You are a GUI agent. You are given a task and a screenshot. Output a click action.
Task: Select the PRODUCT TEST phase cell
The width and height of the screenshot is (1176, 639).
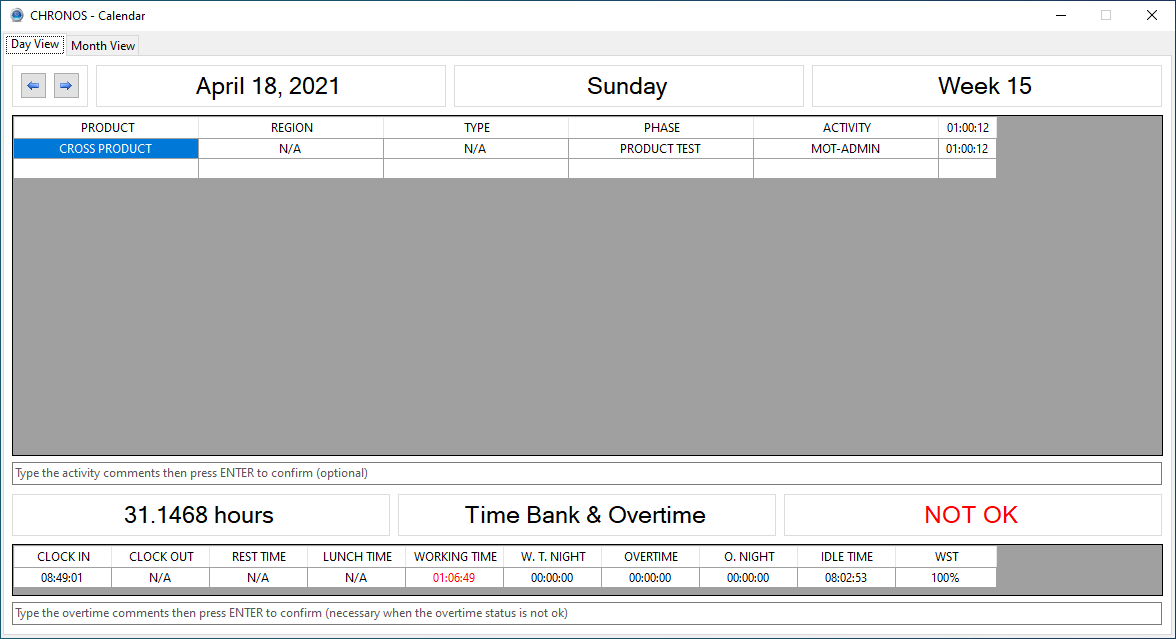[661, 148]
